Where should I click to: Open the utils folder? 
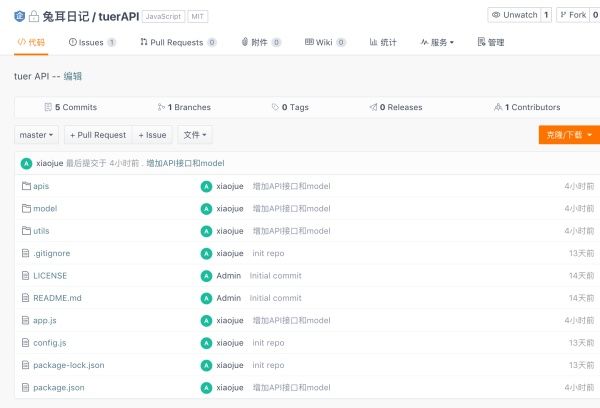pos(41,231)
